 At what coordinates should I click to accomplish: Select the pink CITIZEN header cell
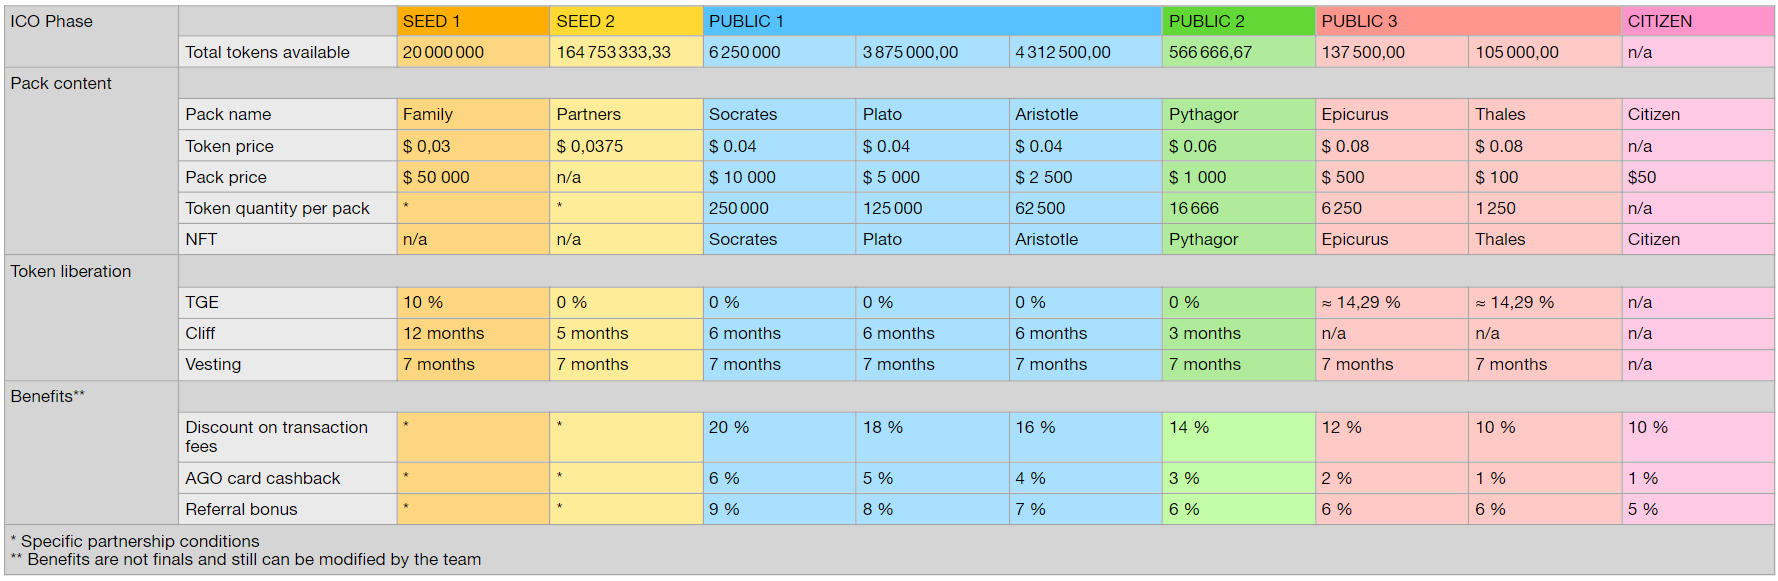point(1697,21)
